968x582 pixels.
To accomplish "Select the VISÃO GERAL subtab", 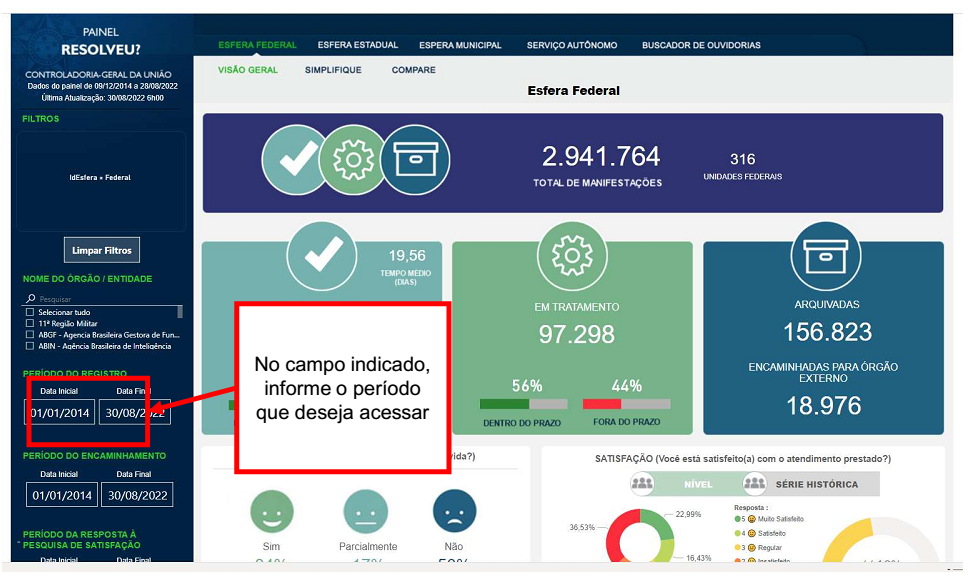I will pos(248,70).
